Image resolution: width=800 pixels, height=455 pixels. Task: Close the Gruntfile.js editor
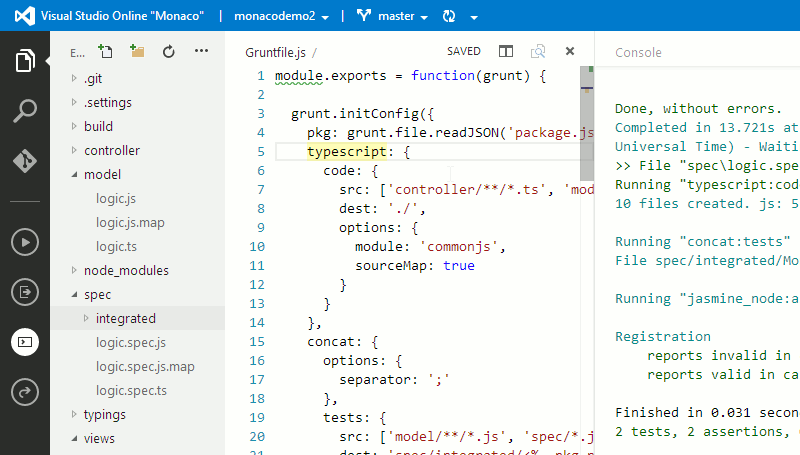[x=570, y=51]
